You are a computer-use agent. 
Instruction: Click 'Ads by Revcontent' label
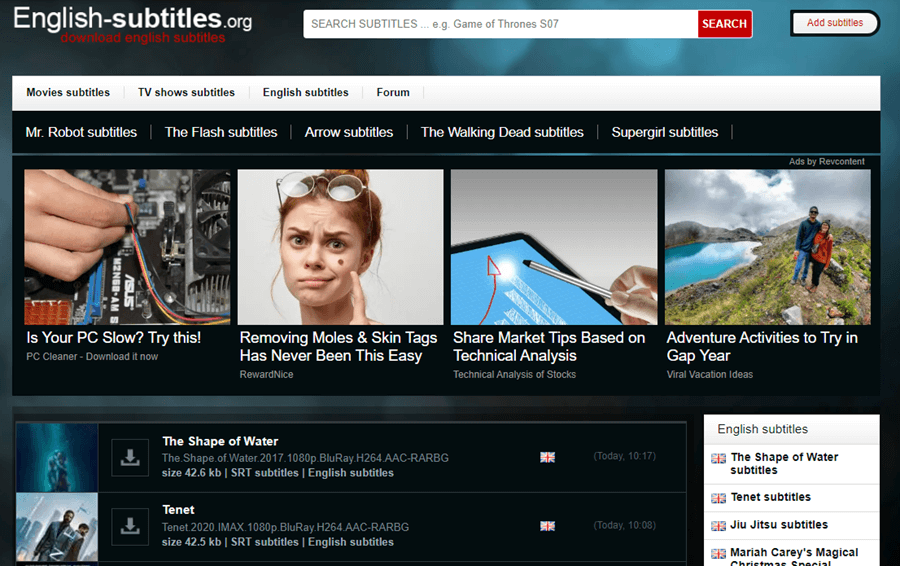coord(827,161)
